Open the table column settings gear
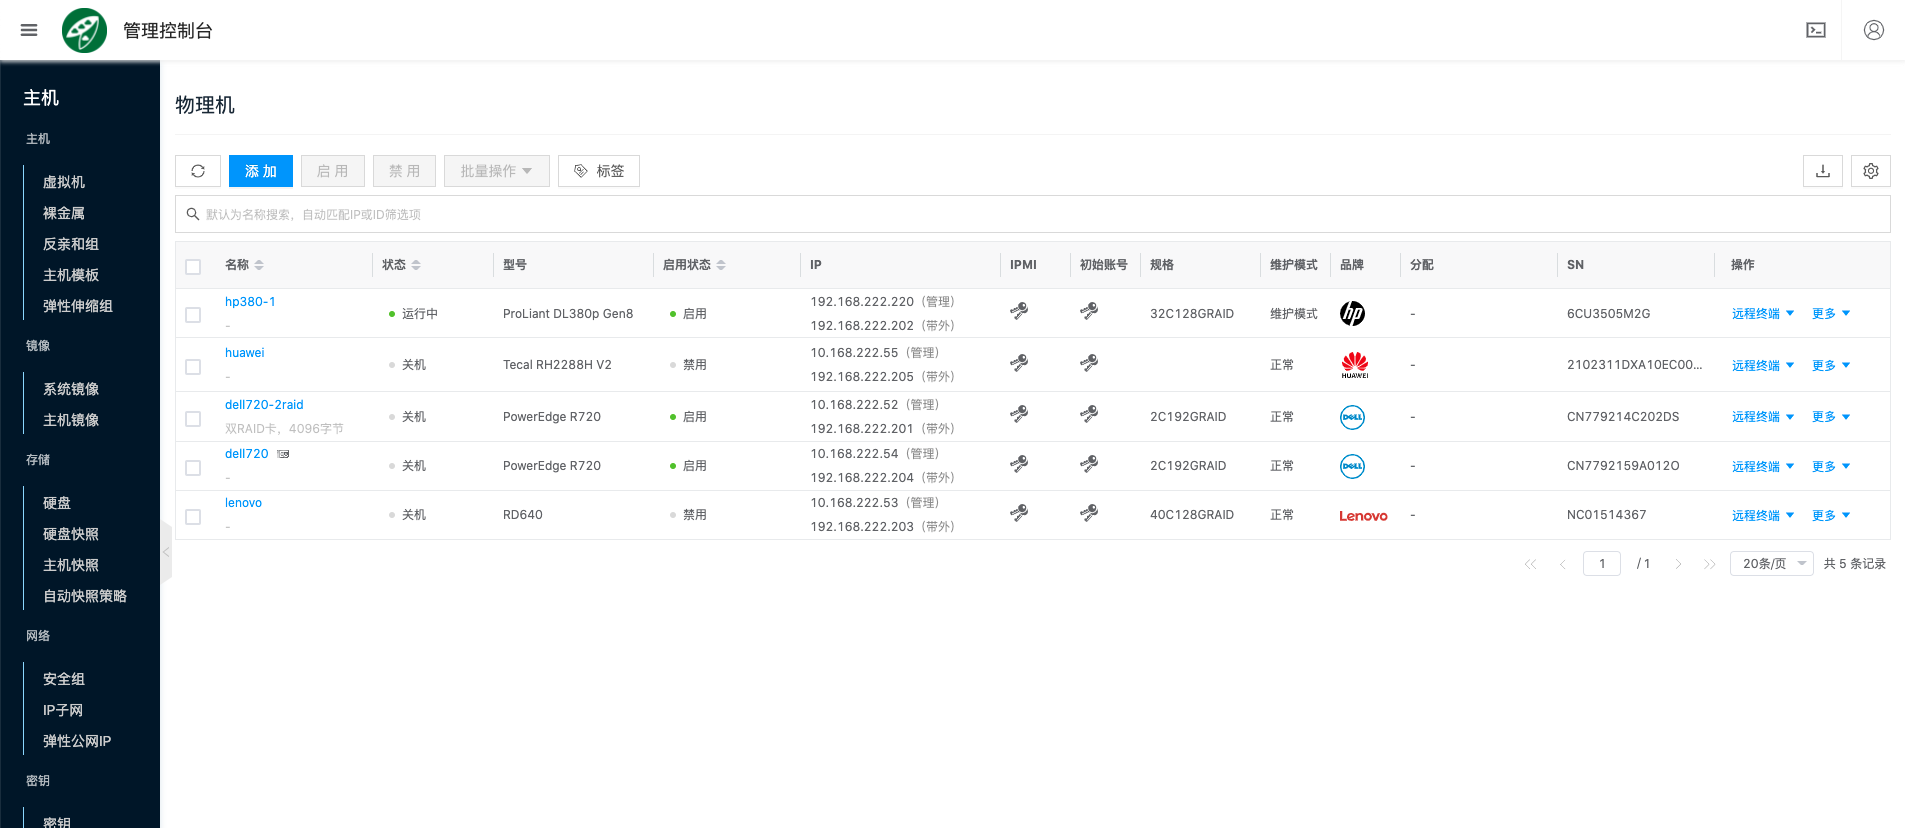Screen dimensions: 1905x828 click(1870, 171)
